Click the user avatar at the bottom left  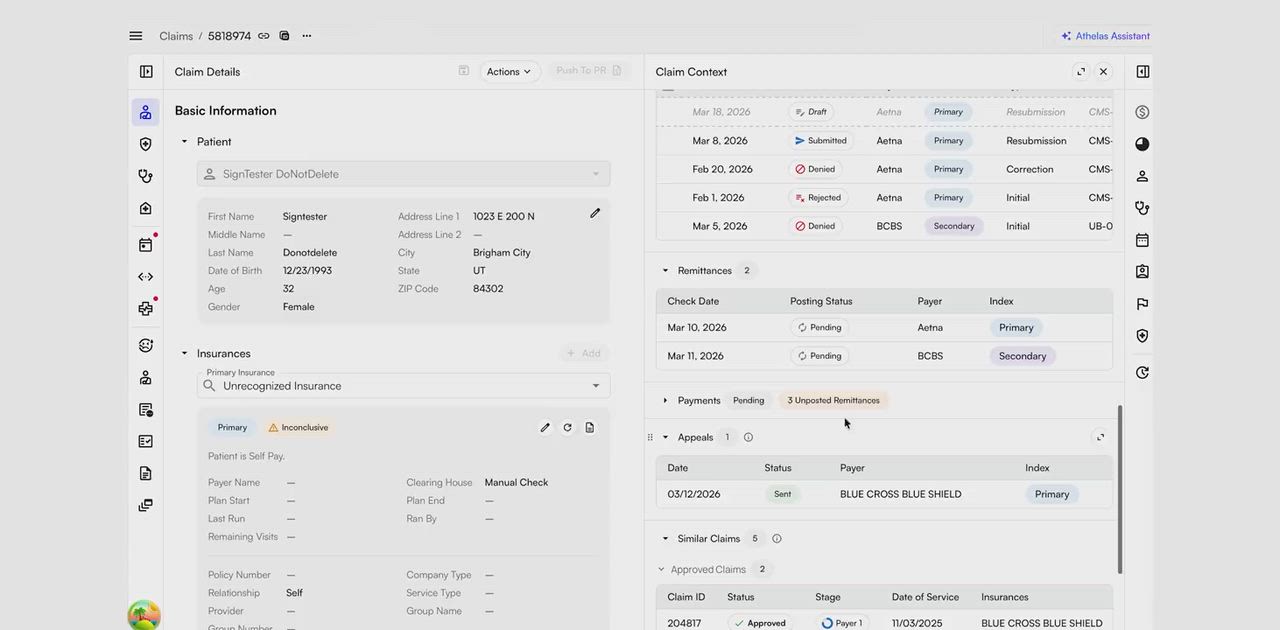point(144,615)
